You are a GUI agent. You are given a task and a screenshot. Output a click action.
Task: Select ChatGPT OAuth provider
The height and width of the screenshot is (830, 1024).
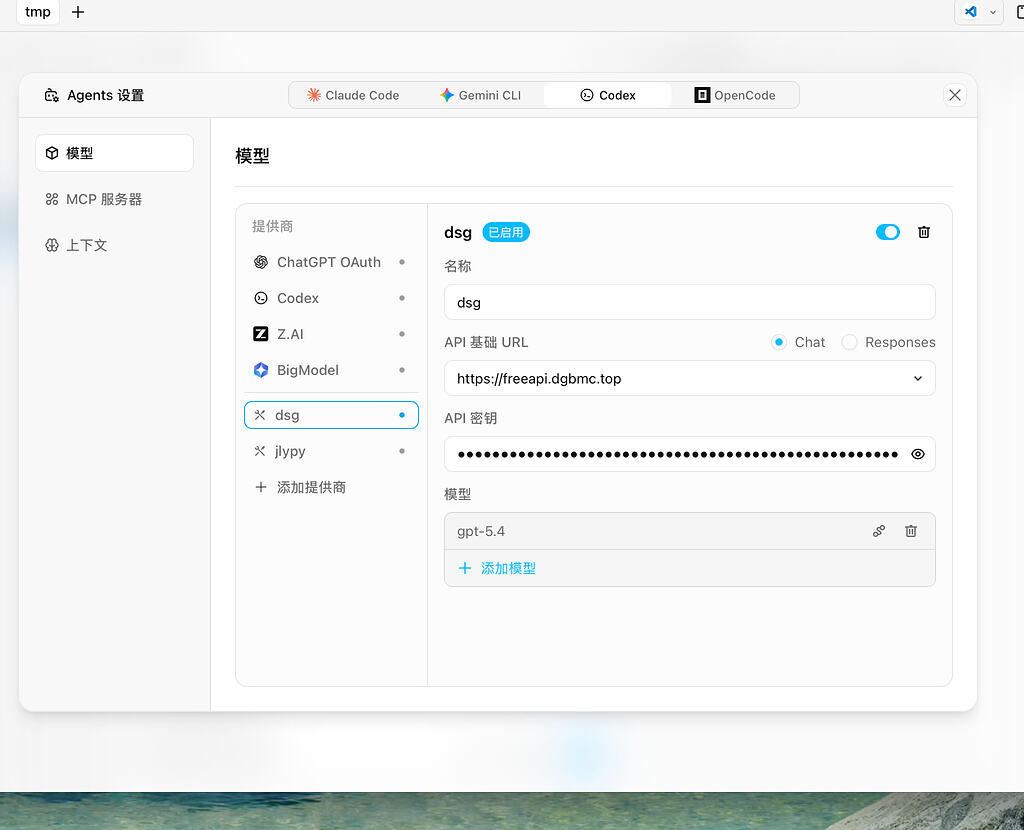(x=331, y=262)
